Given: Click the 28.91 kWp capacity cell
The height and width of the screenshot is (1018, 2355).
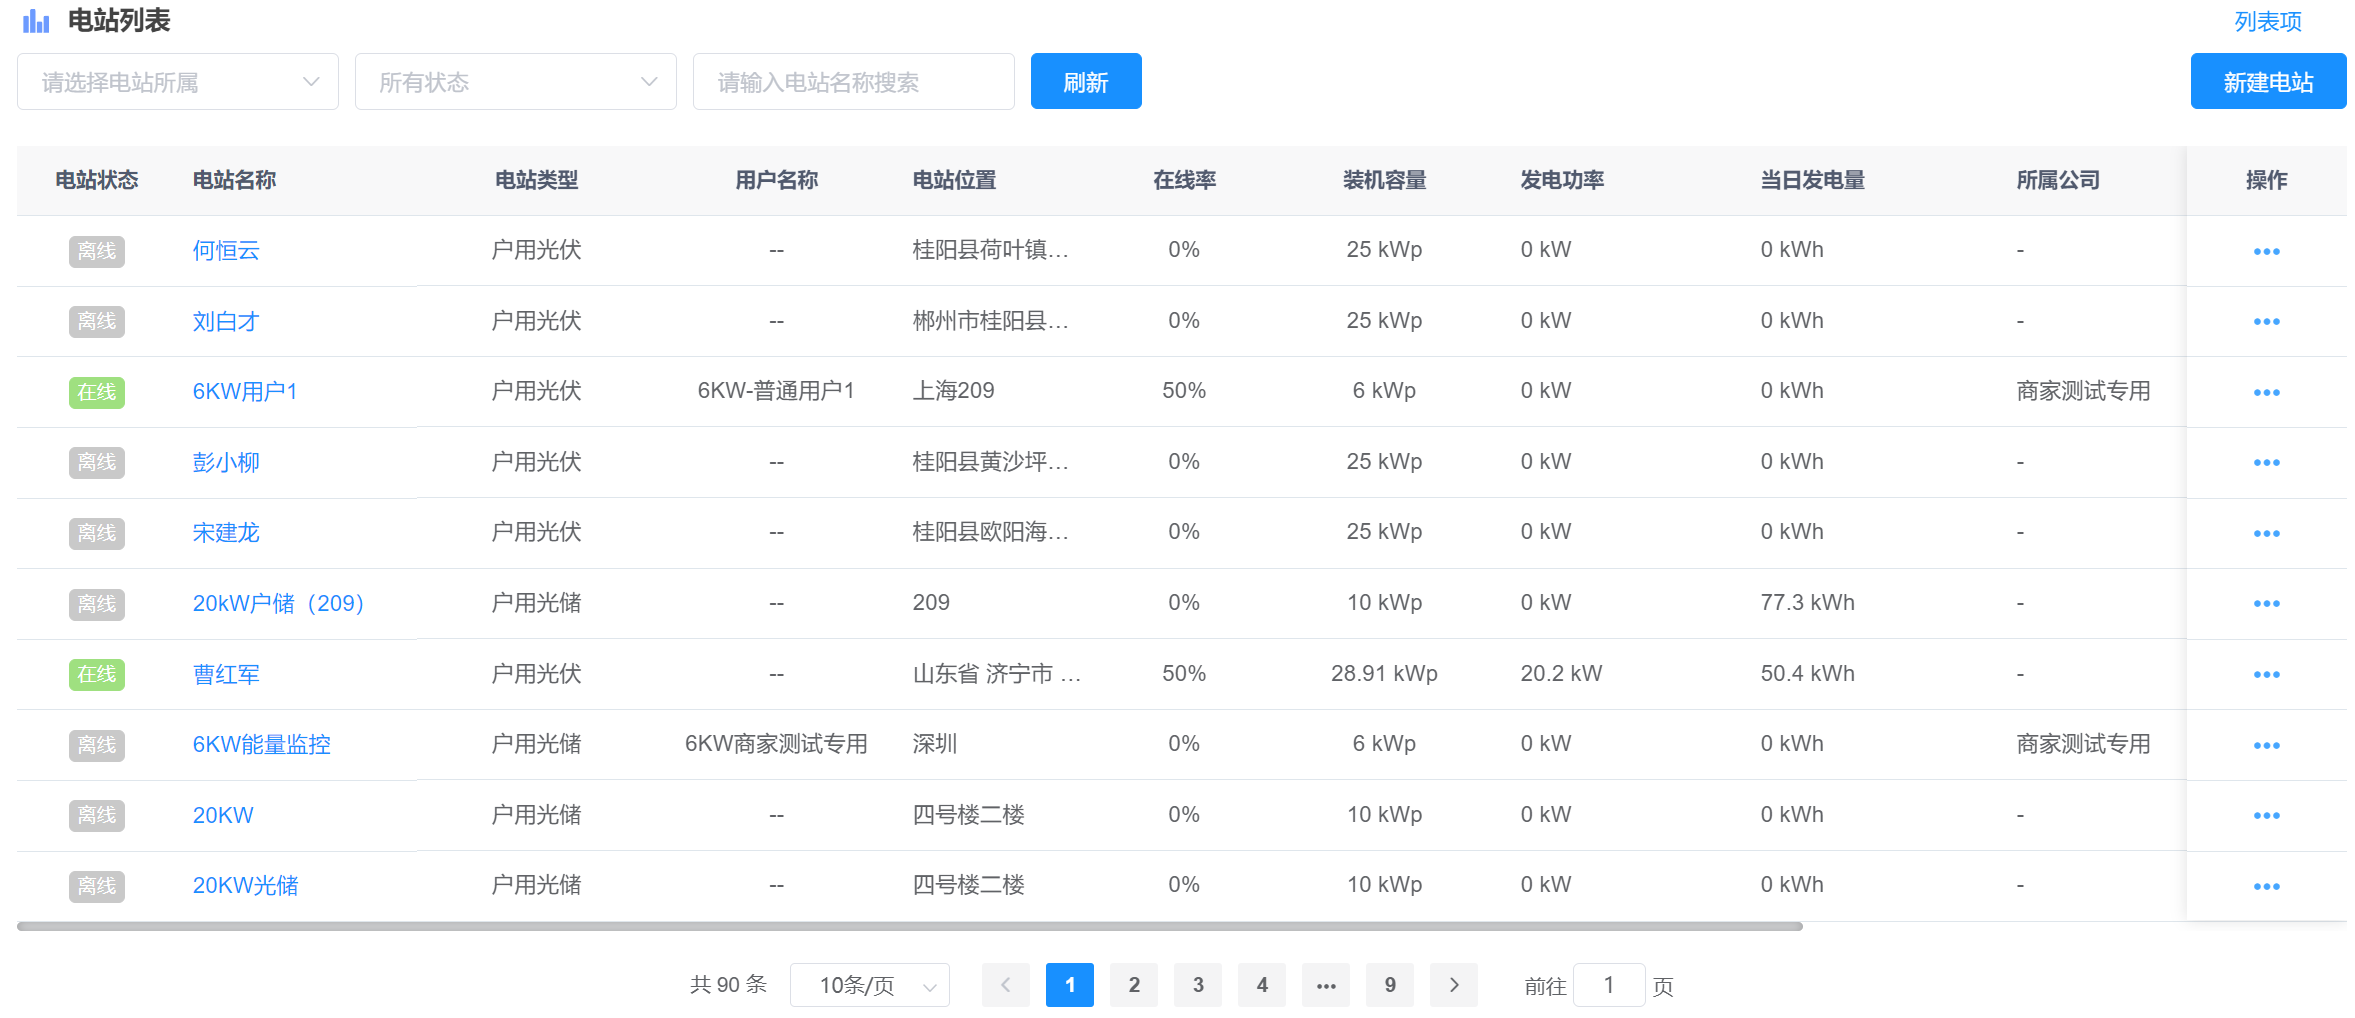Looking at the screenshot, I should pyautogui.click(x=1384, y=673).
